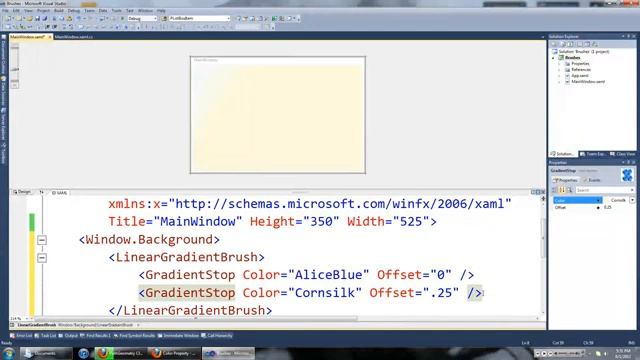Select MainWindow.xaml in Solution Explorer
Viewport: 640px width, 360px height.
tap(588, 82)
